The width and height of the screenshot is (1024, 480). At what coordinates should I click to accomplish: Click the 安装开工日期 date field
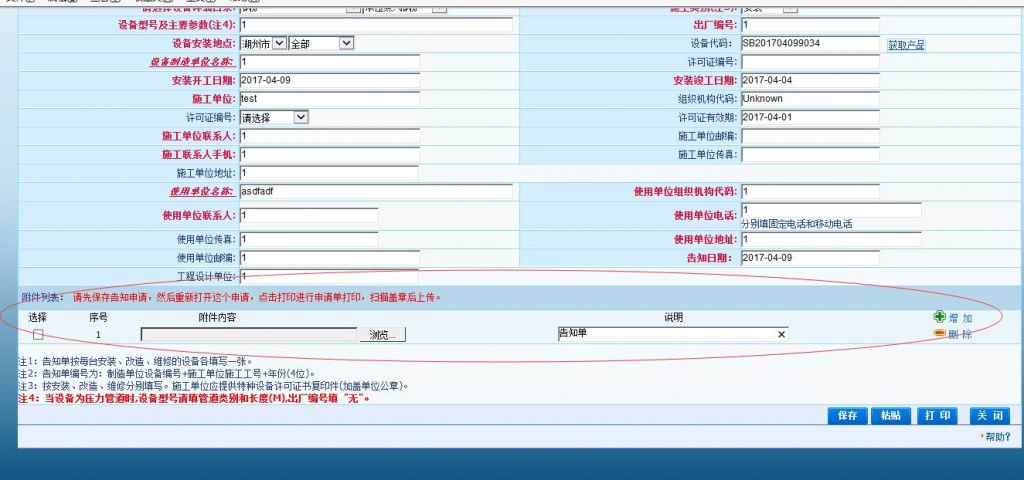tap(328, 80)
